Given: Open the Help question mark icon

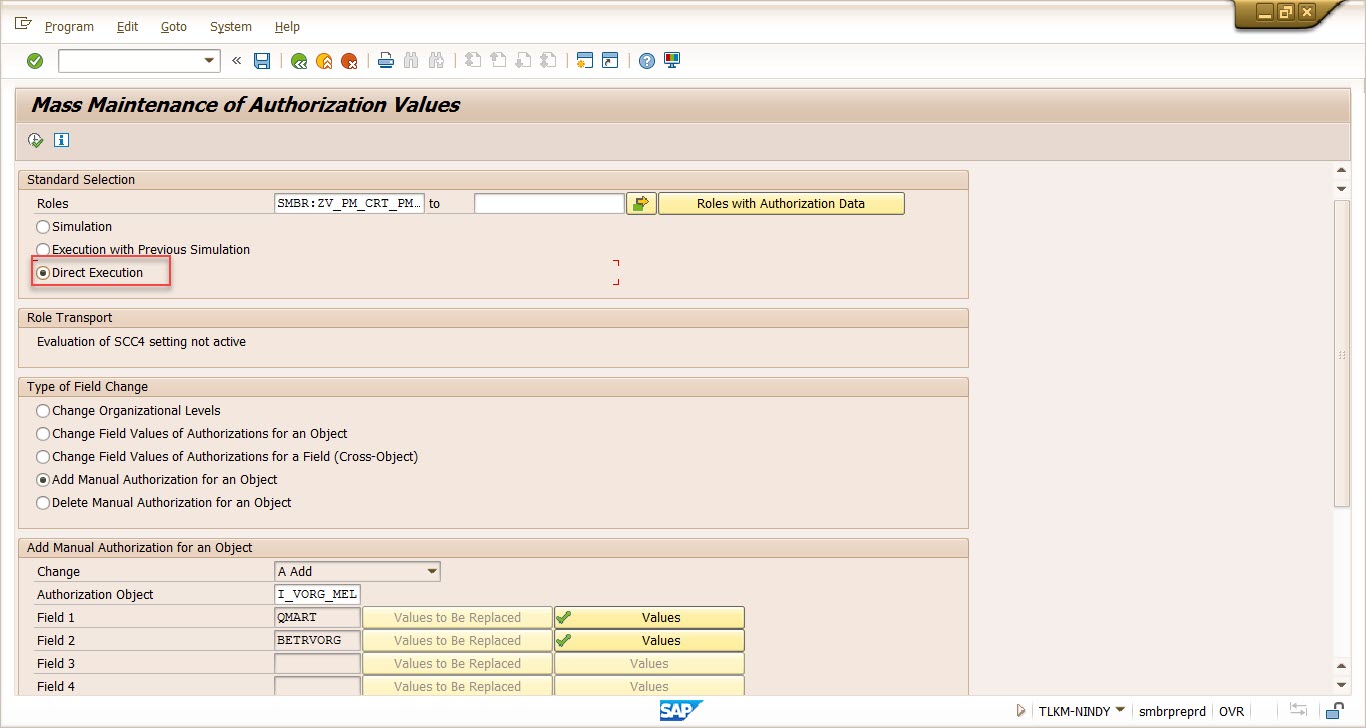Looking at the screenshot, I should point(647,61).
